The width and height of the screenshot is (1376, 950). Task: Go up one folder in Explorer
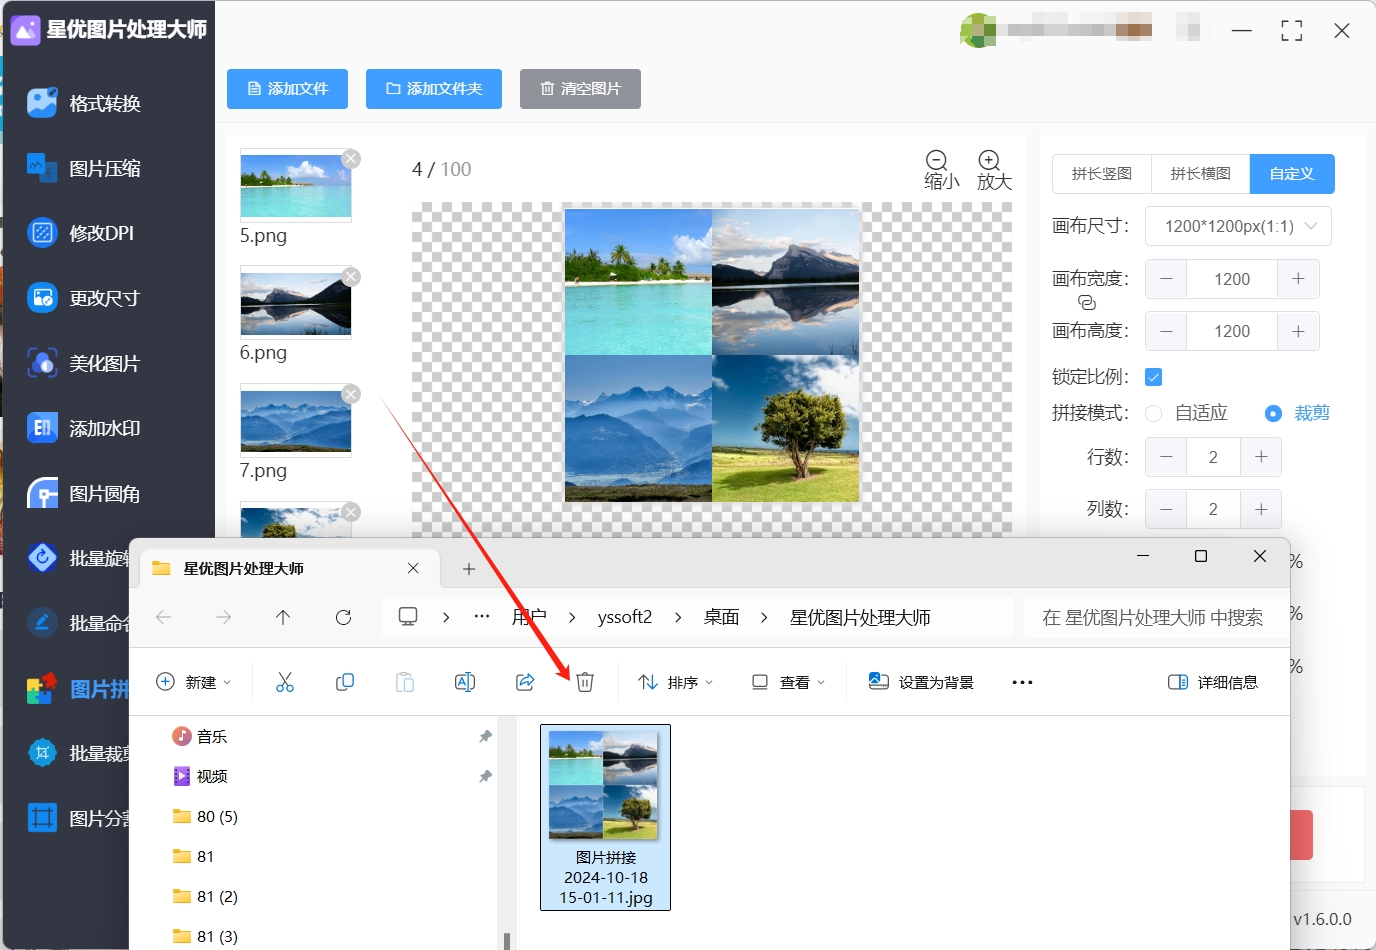pyautogui.click(x=283, y=617)
